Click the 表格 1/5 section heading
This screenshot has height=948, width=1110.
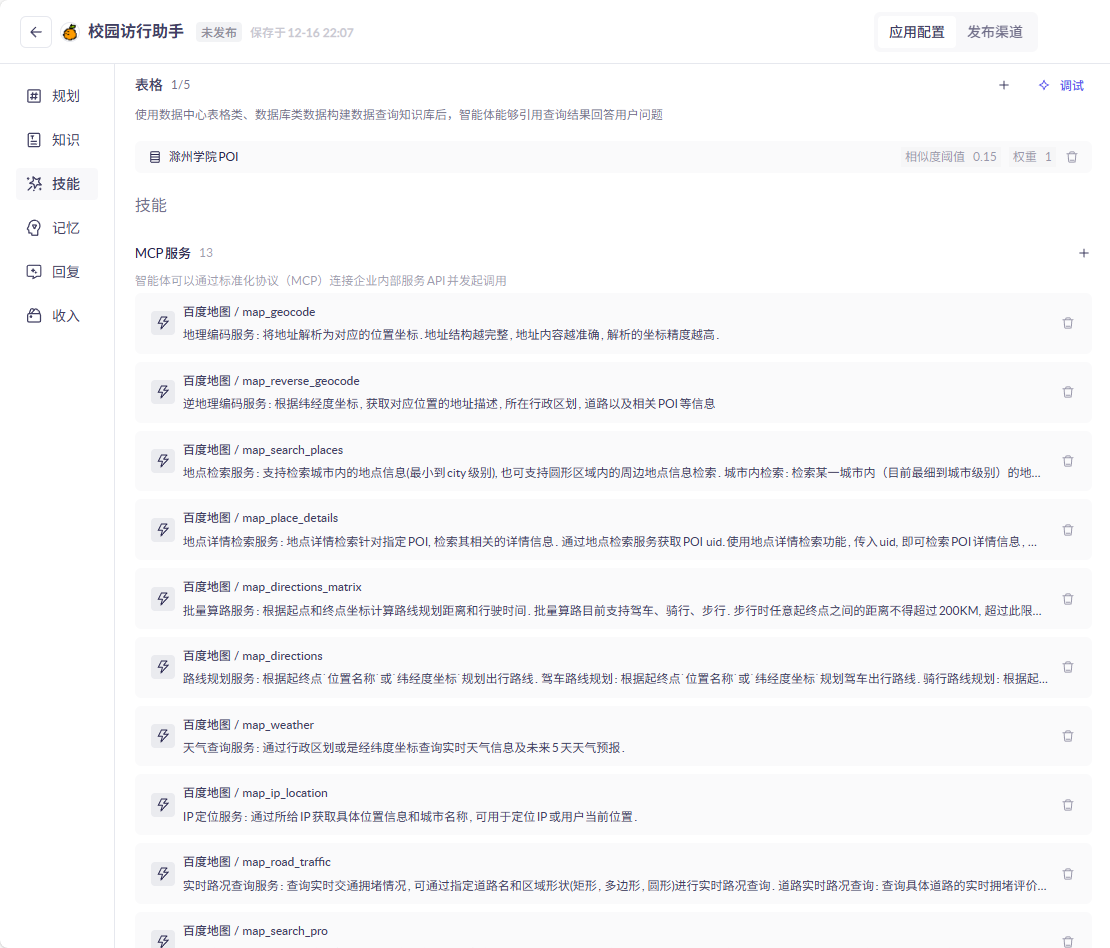pyautogui.click(x=163, y=85)
